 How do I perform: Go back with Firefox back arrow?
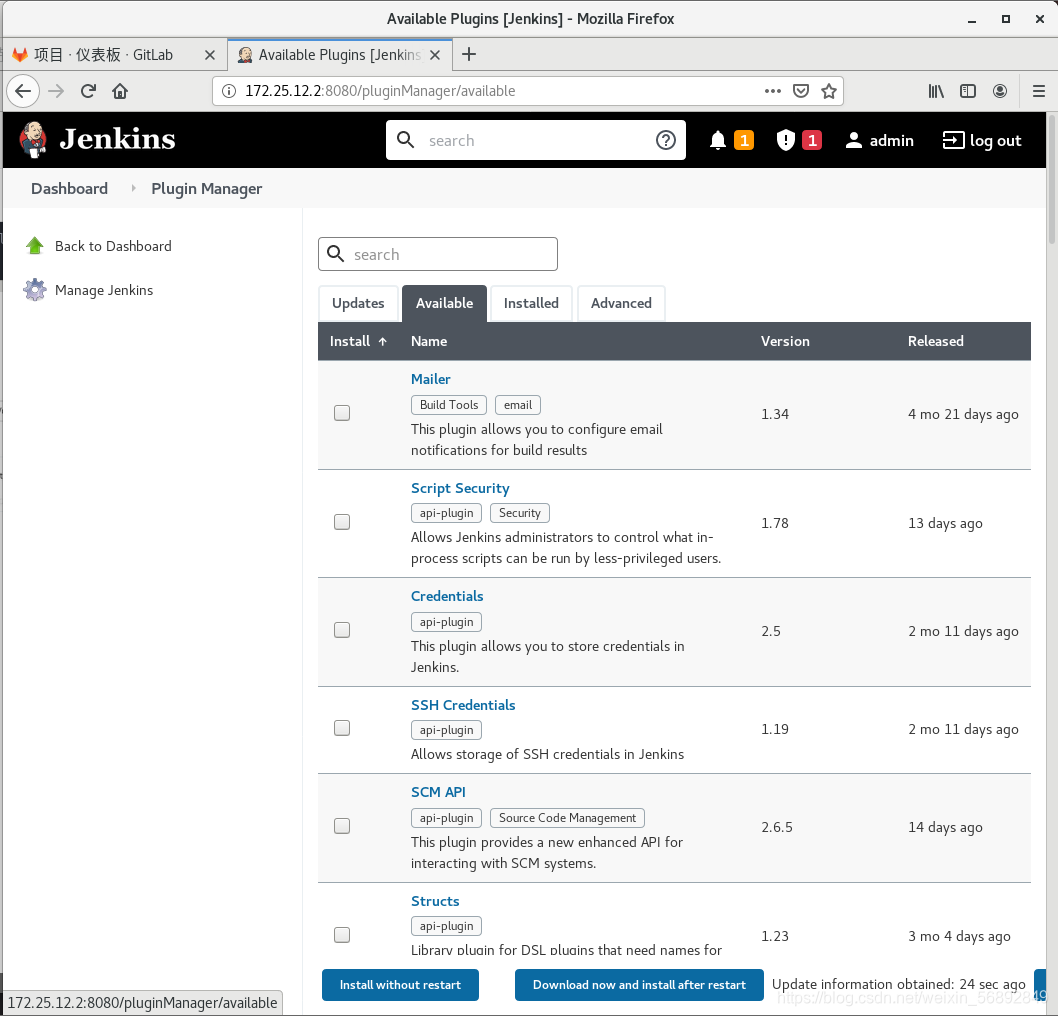click(23, 91)
